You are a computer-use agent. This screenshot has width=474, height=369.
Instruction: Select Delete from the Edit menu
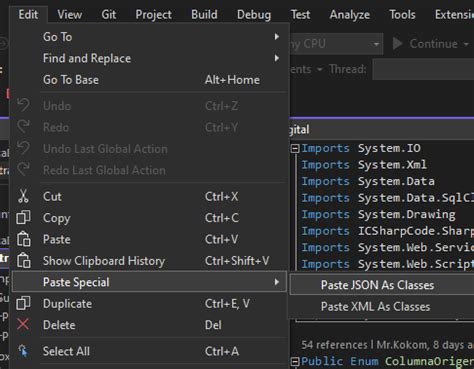click(x=149, y=325)
